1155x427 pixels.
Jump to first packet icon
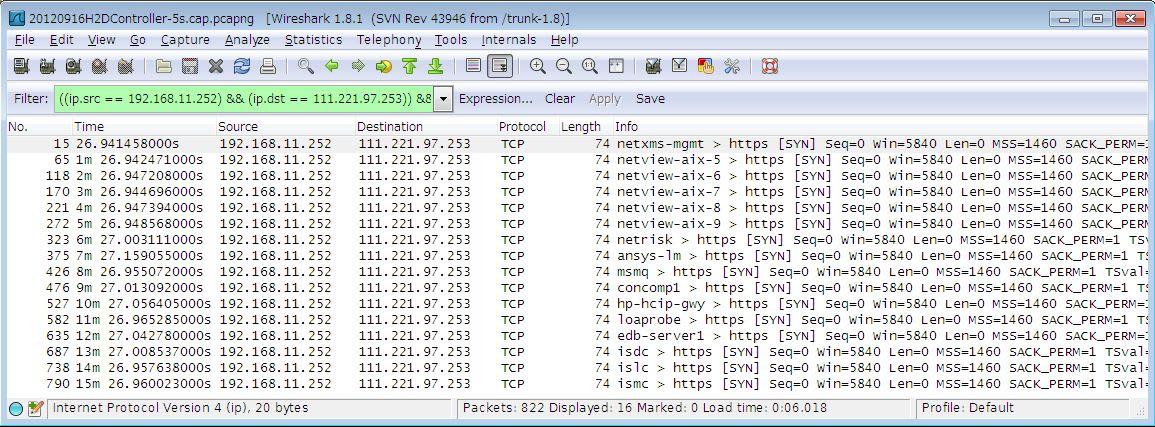pos(410,67)
